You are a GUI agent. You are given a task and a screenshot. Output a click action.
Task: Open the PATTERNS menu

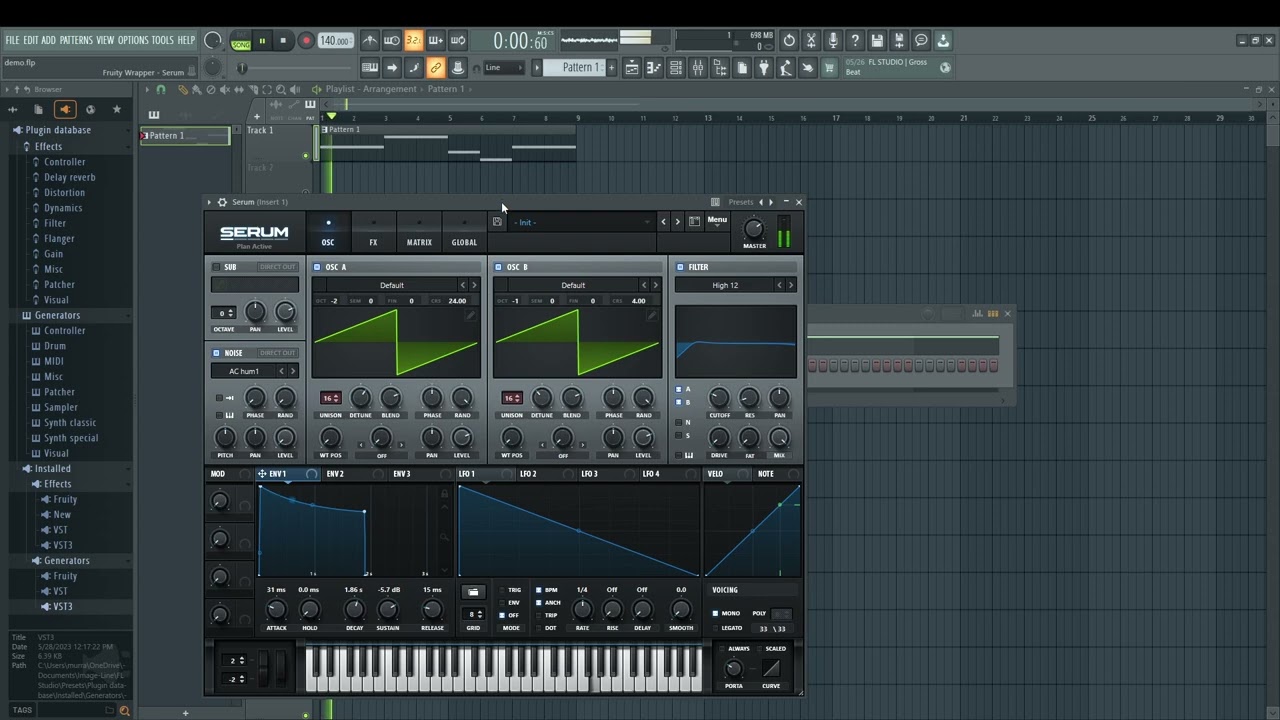point(76,41)
